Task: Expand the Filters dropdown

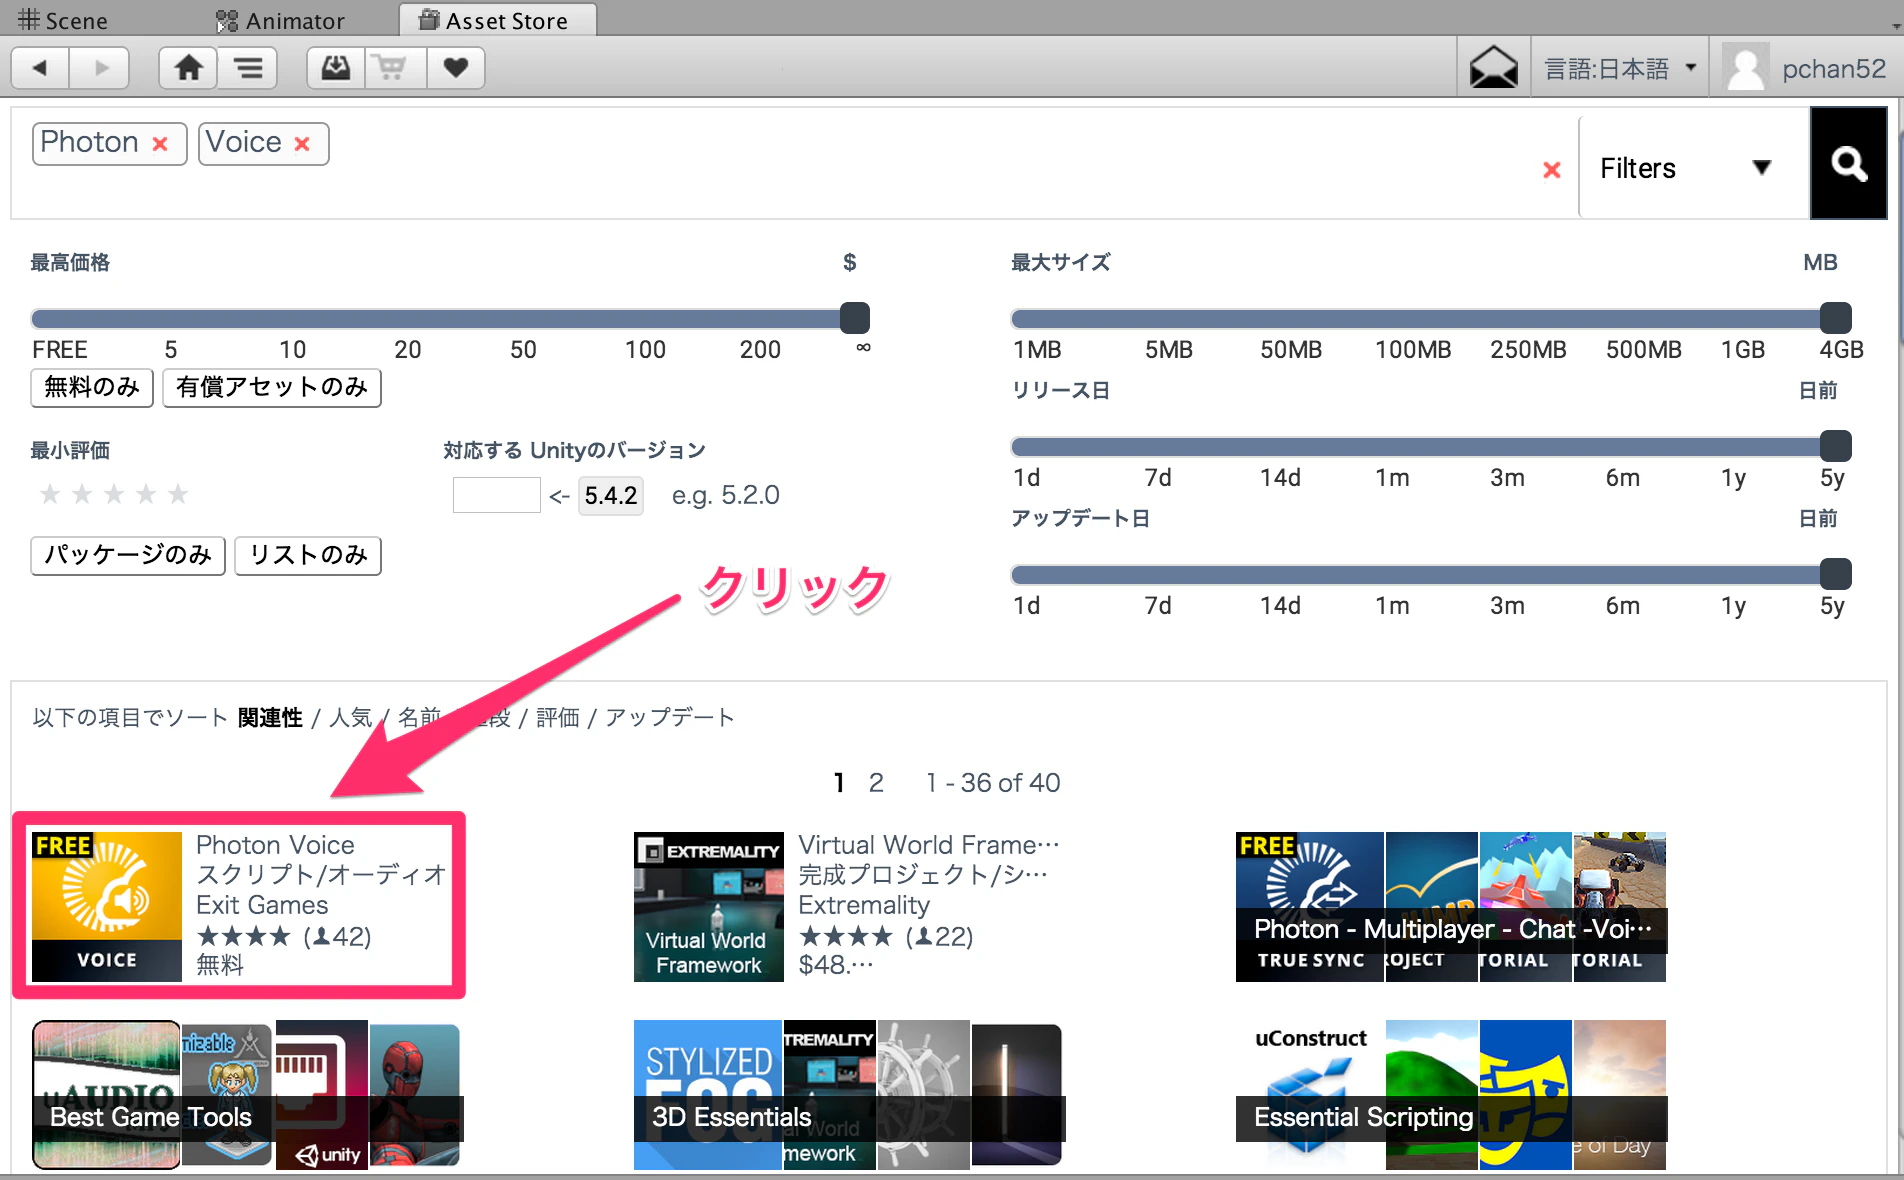Action: click(x=1694, y=167)
